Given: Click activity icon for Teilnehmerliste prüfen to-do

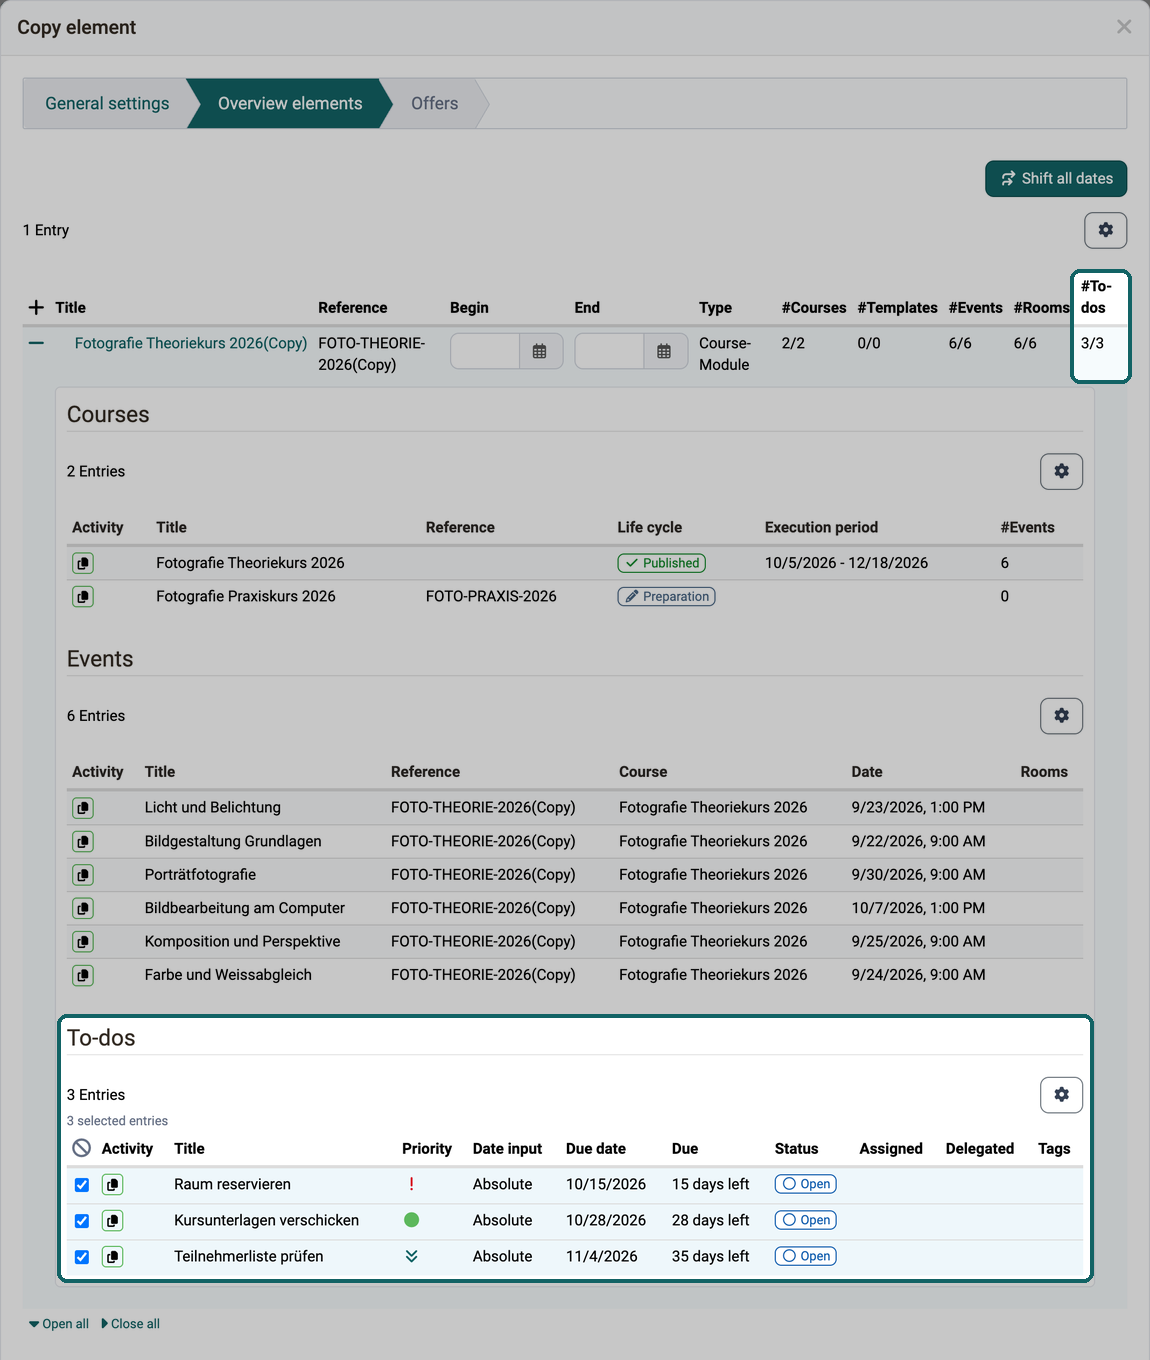Looking at the screenshot, I should click(x=113, y=1257).
